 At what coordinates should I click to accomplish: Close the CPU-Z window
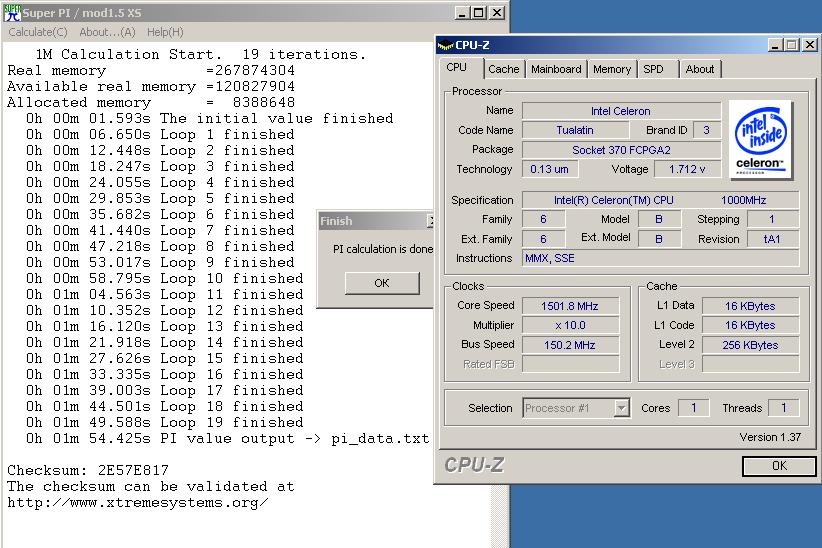(810, 45)
